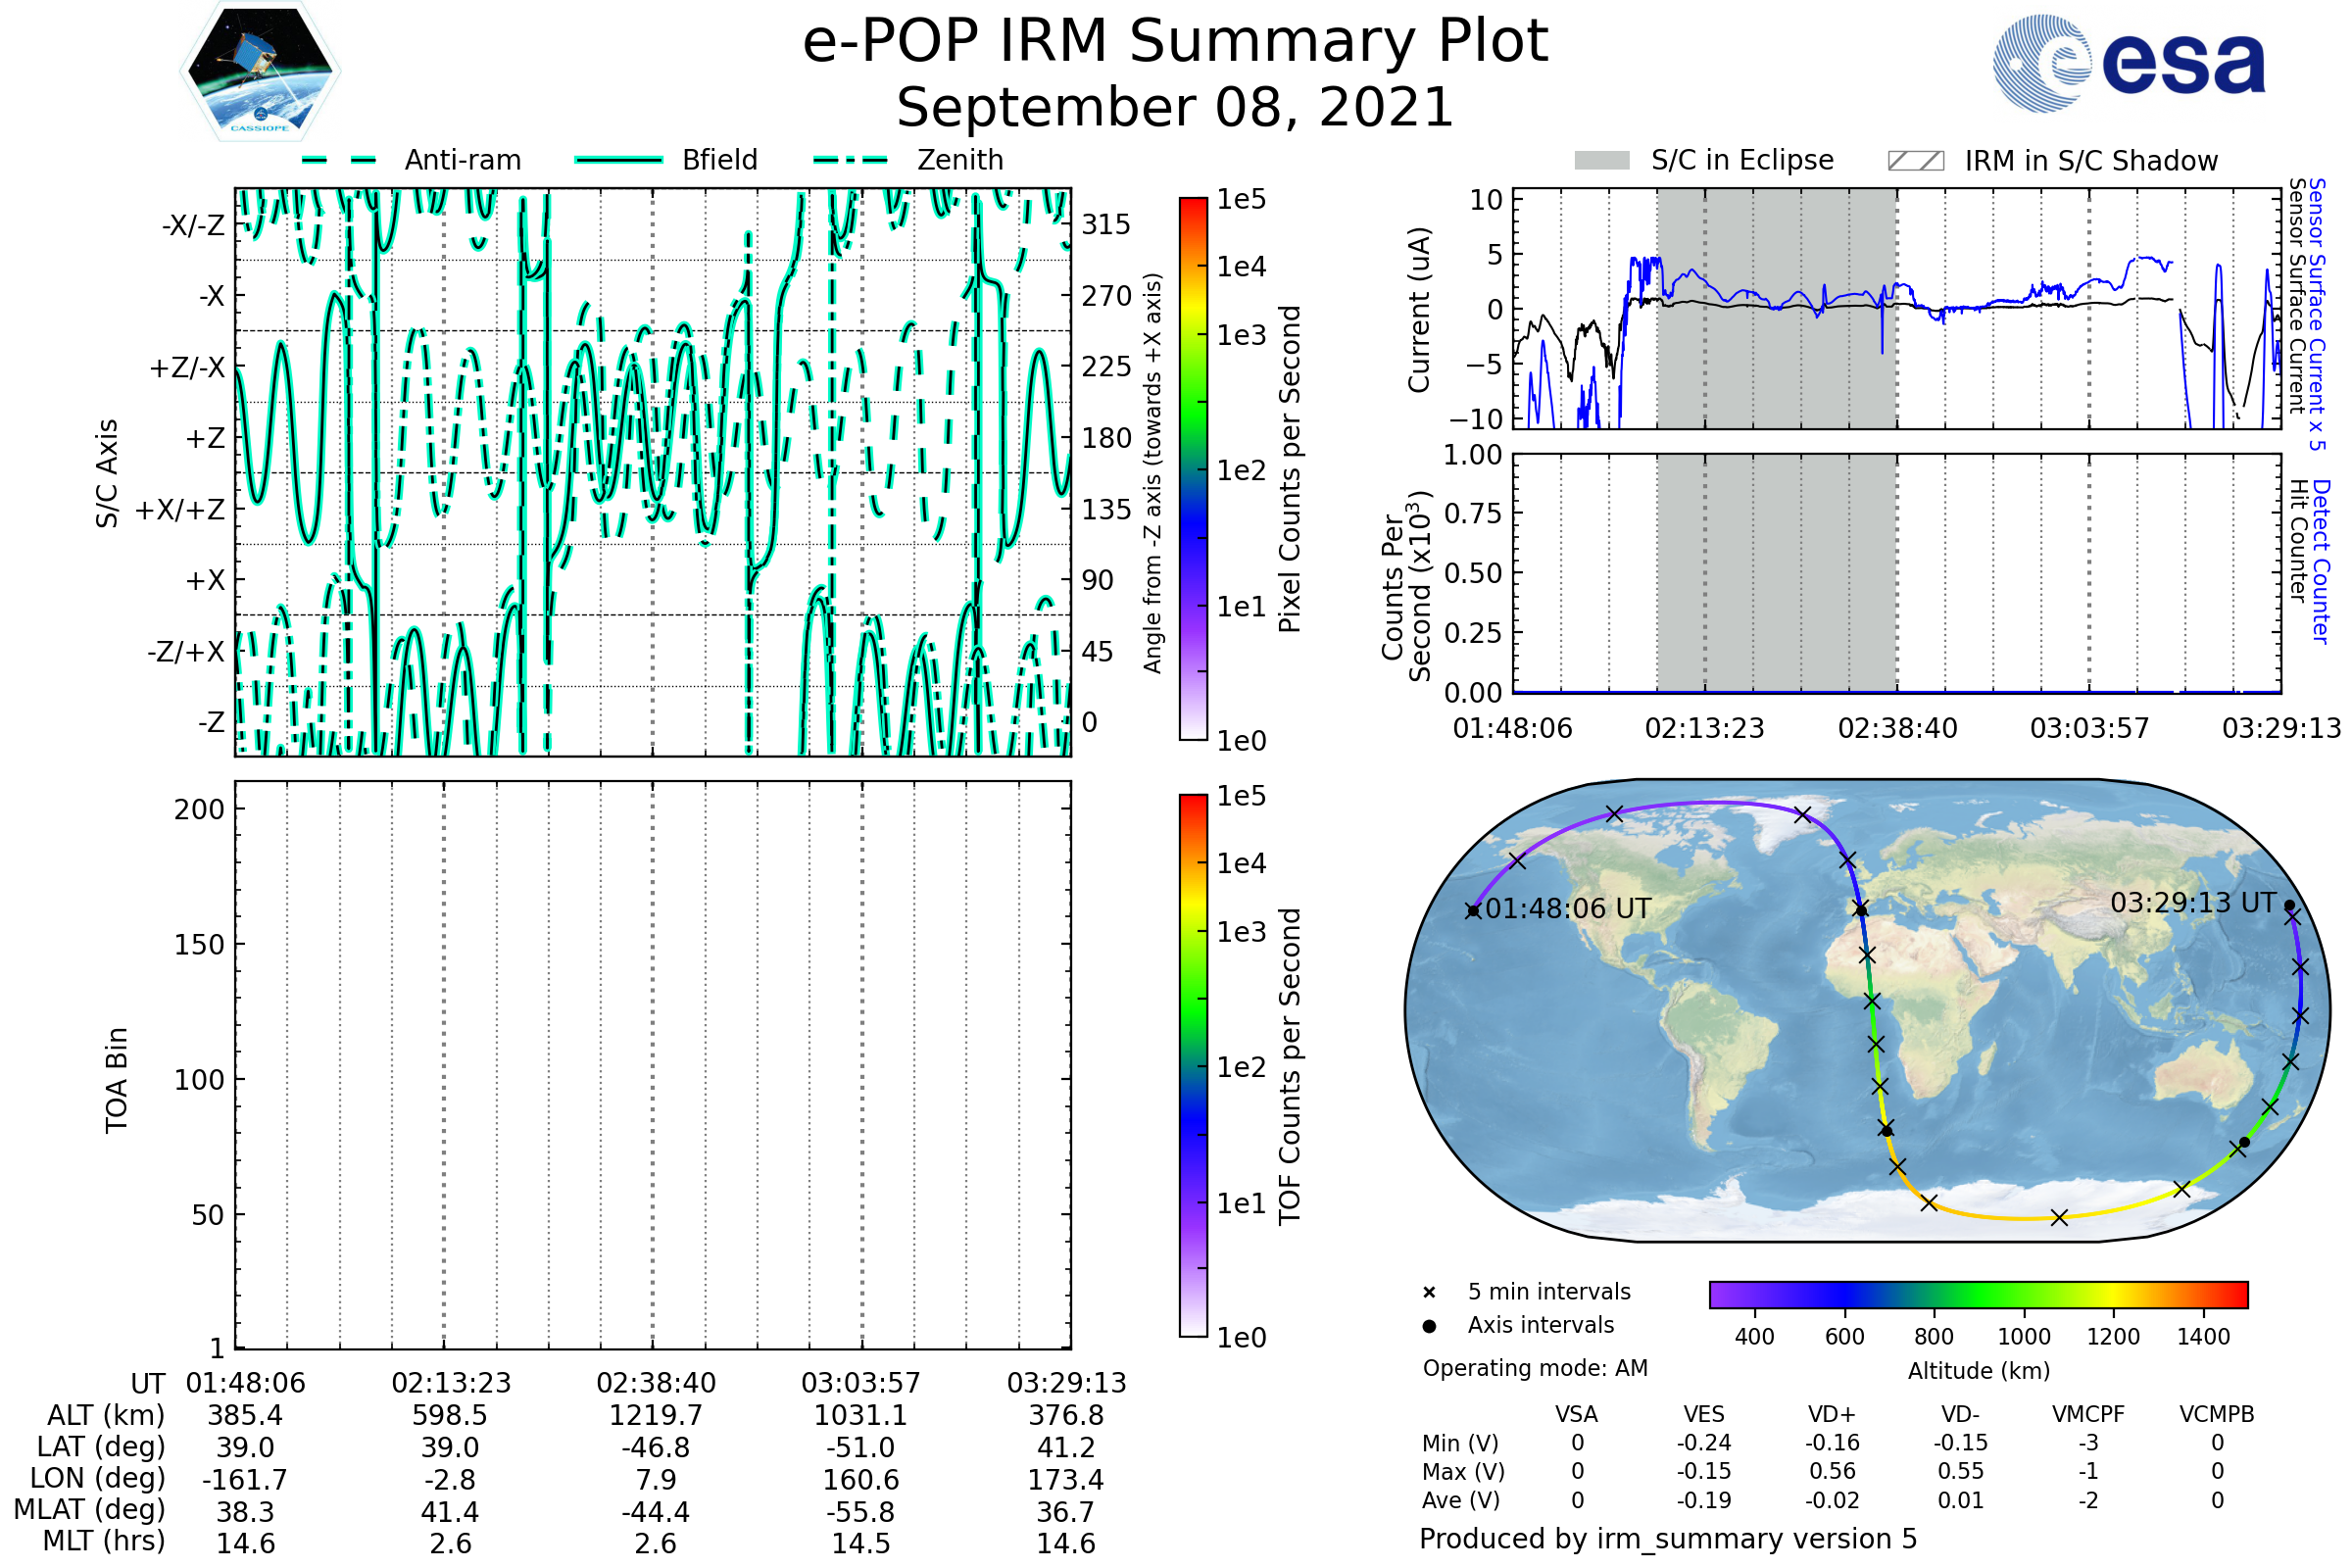This screenshot has height=1568, width=2352.
Task: Click the IRM in S/C Shadow hatched legend patch
Action: [1915, 161]
